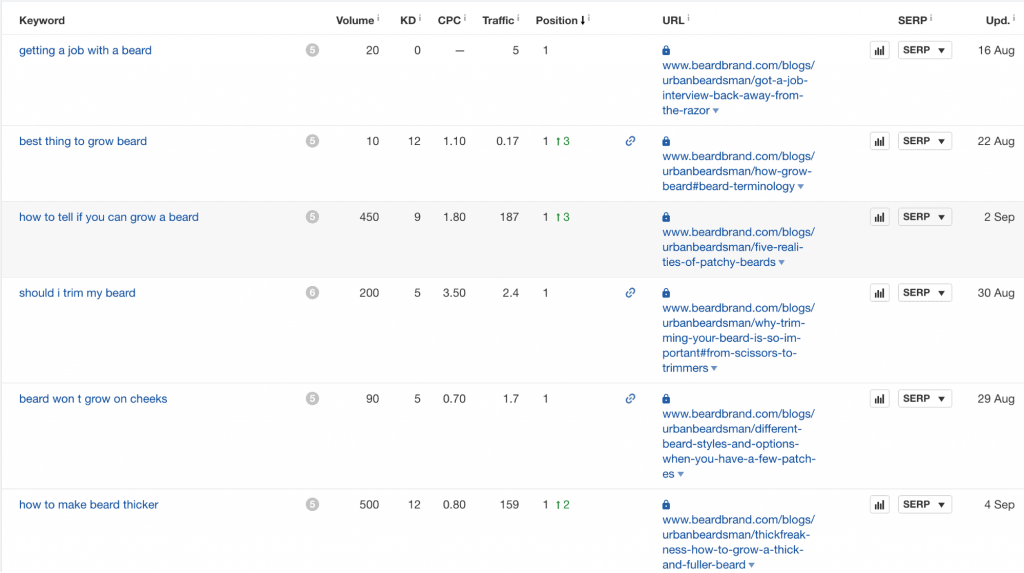Click word count badge beside 'should i trim my beard'
This screenshot has width=1024, height=573.
click(x=312, y=293)
